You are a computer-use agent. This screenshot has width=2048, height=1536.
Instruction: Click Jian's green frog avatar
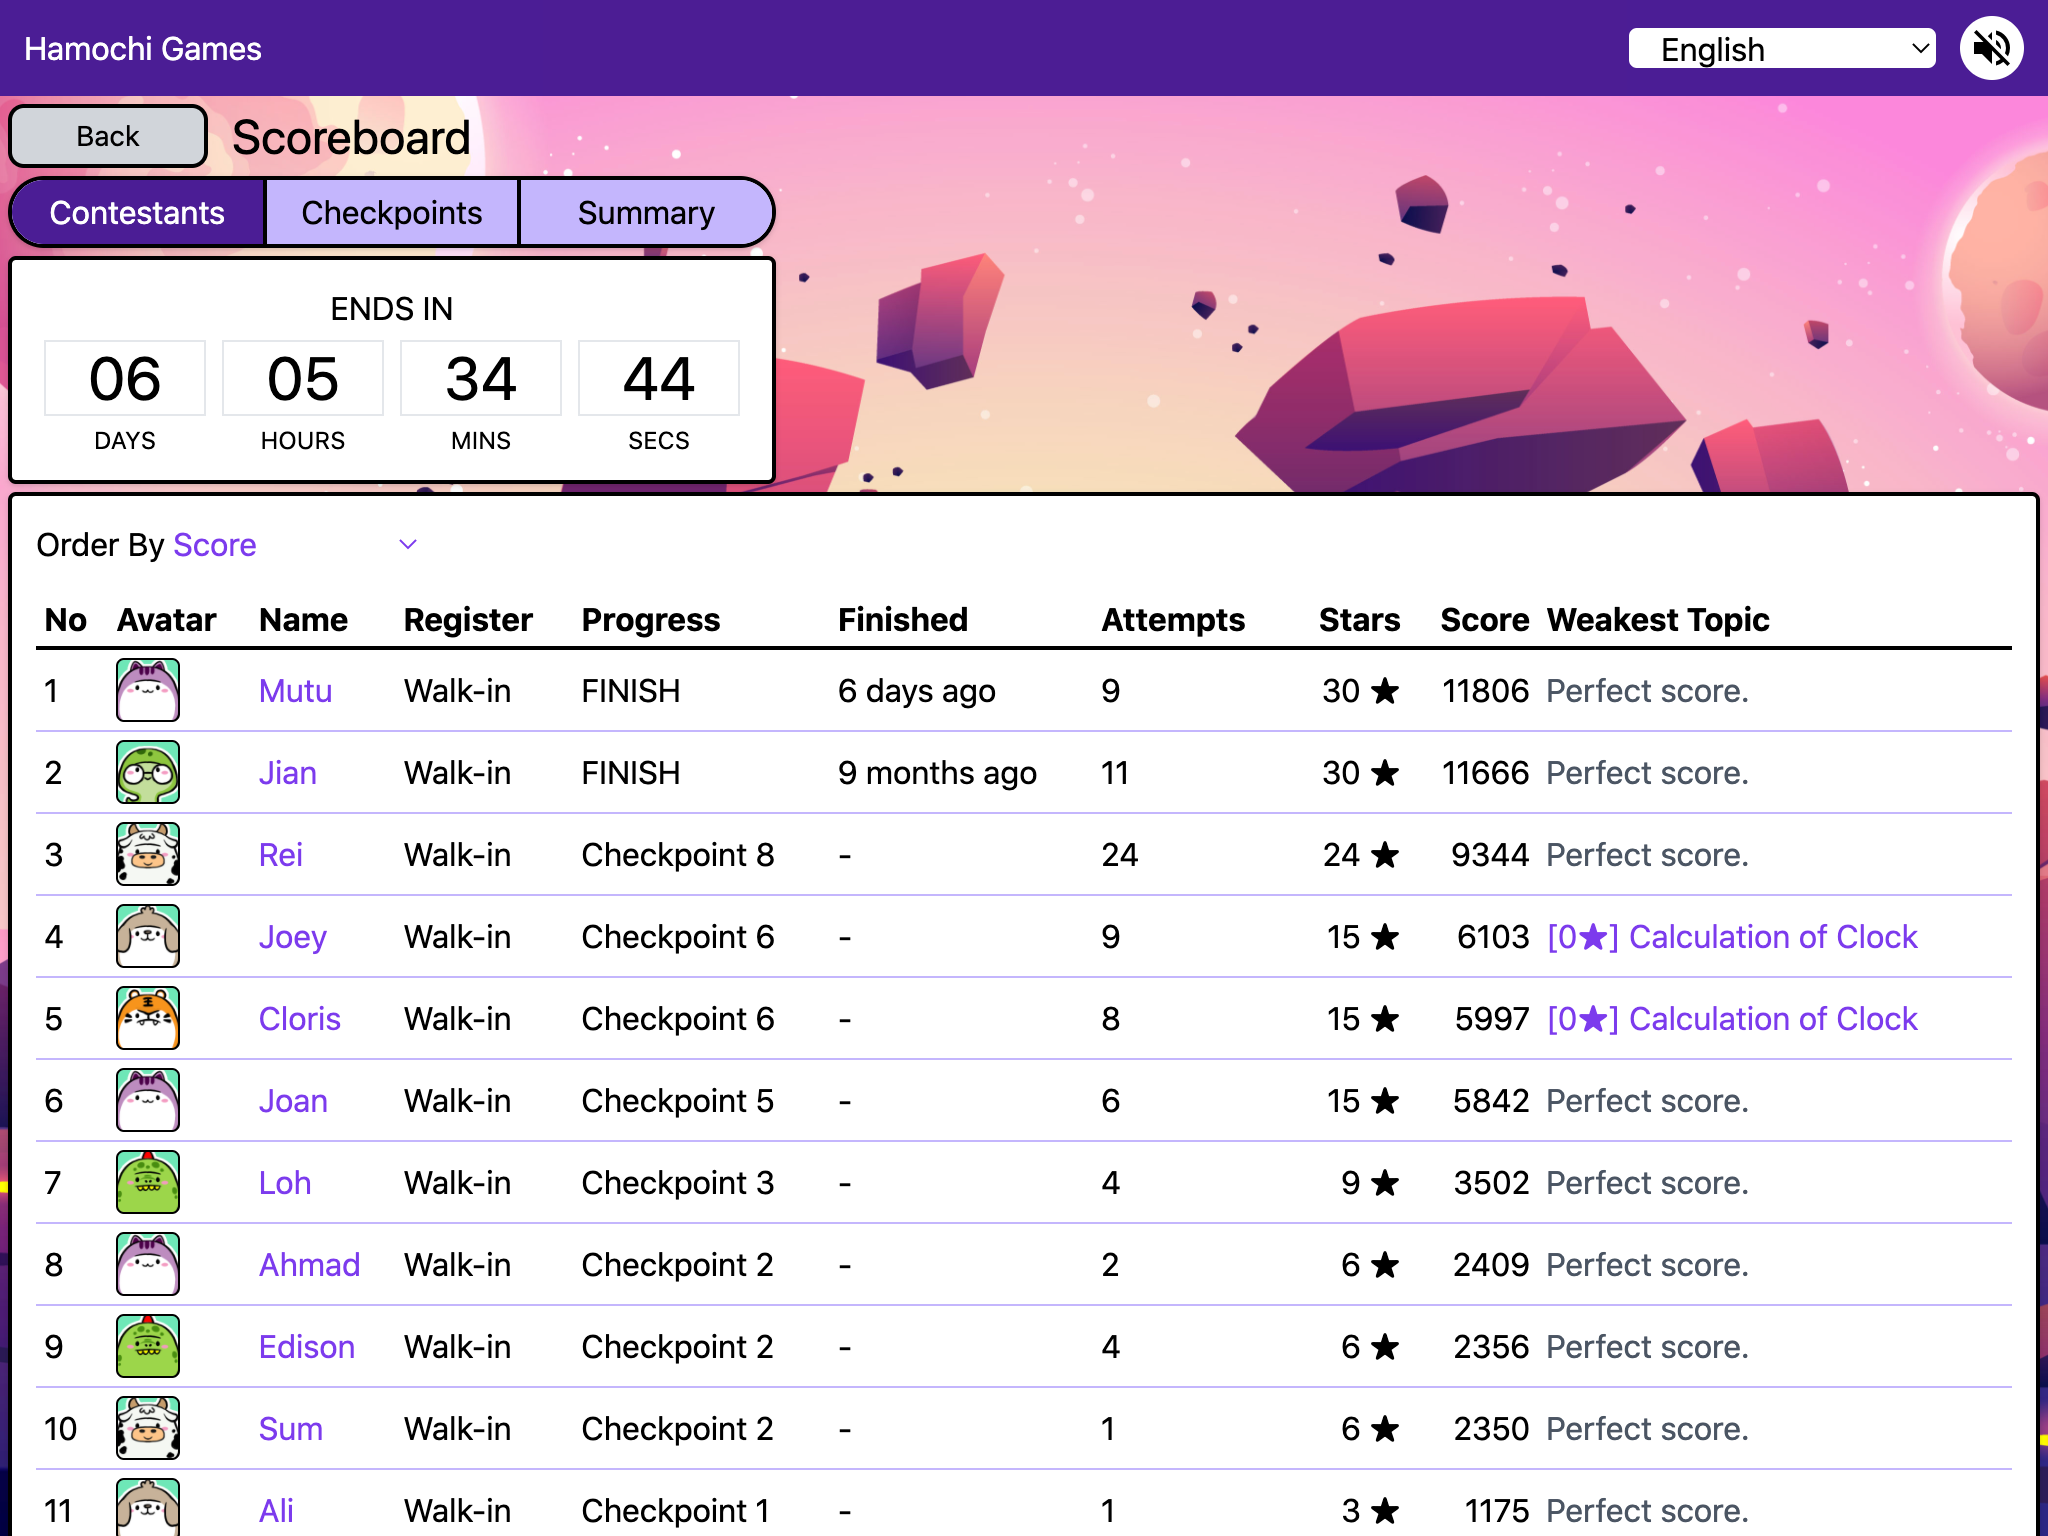(148, 772)
